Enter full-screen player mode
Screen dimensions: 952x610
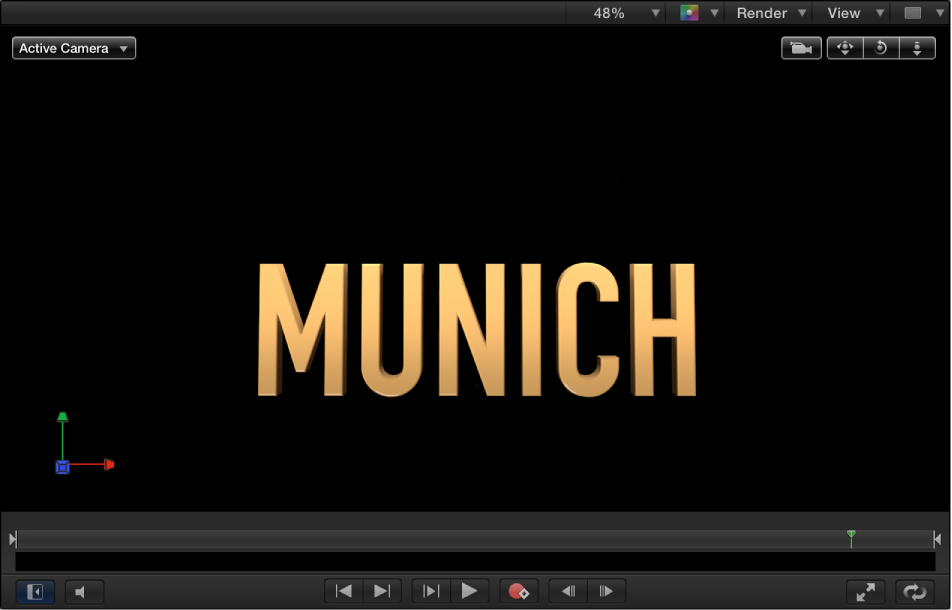(x=866, y=591)
